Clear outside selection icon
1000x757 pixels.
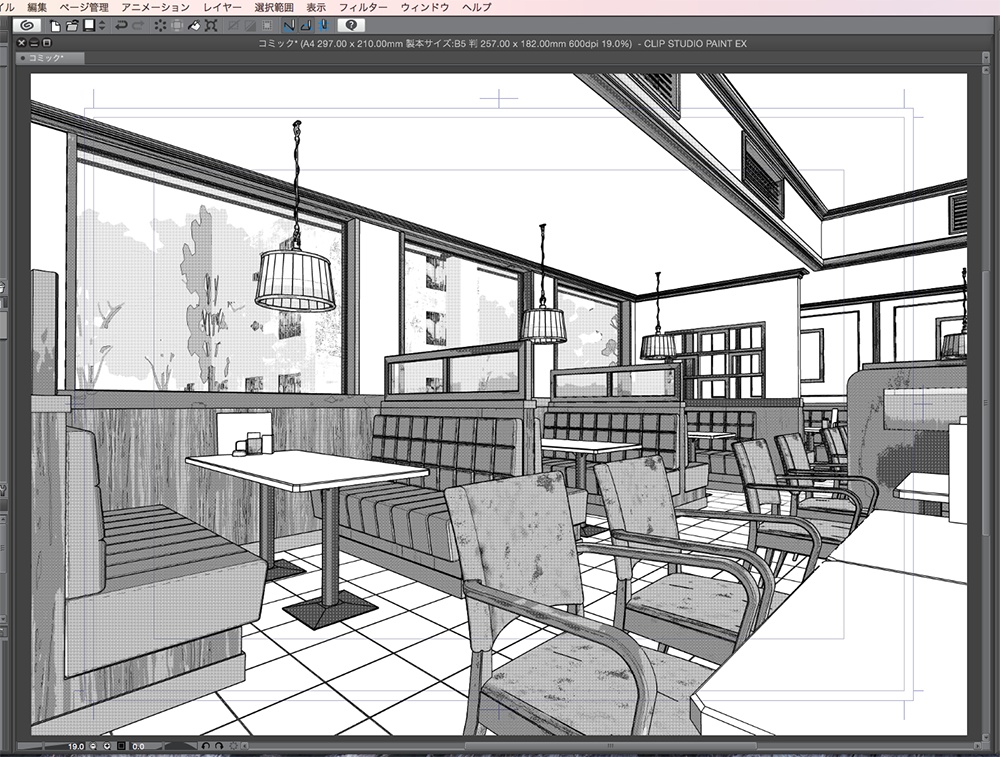177,26
